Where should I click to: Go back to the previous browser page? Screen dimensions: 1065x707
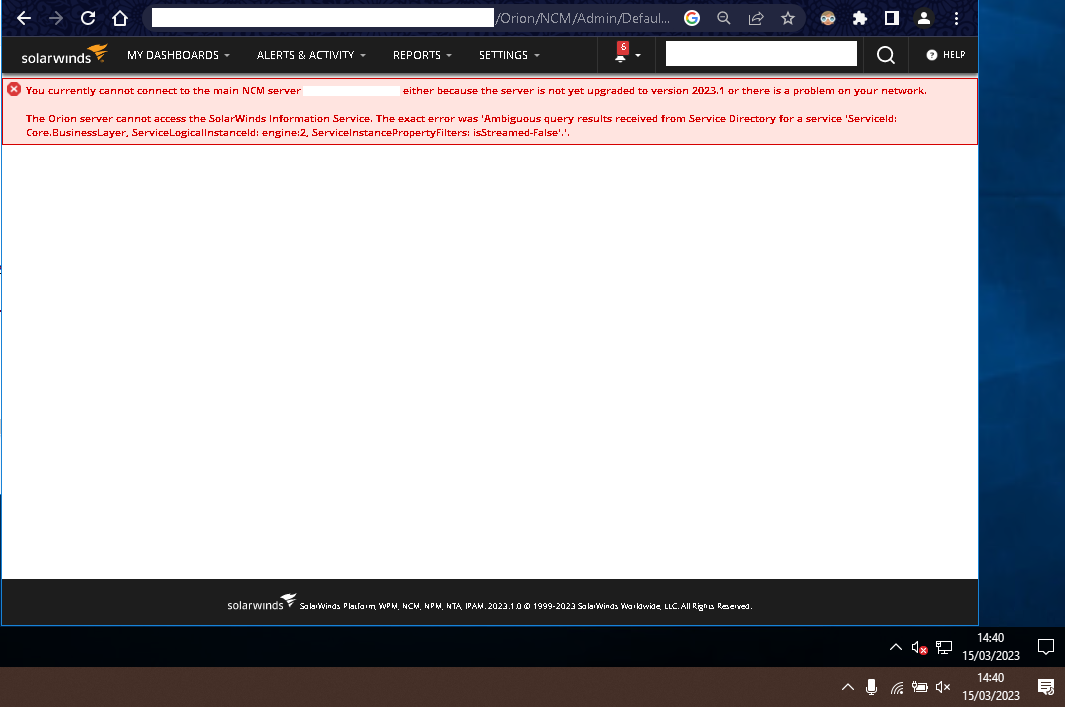coord(24,18)
